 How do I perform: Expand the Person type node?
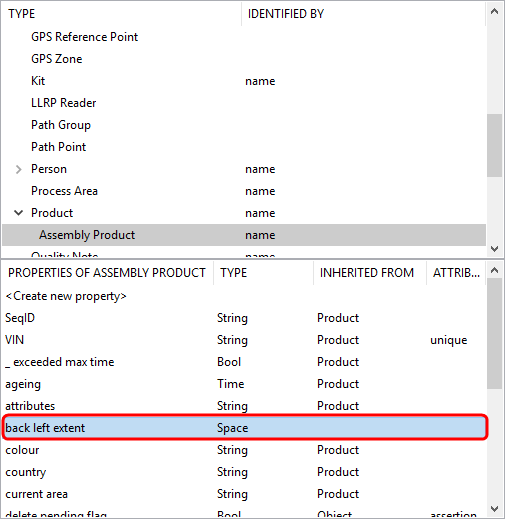[x=19, y=169]
